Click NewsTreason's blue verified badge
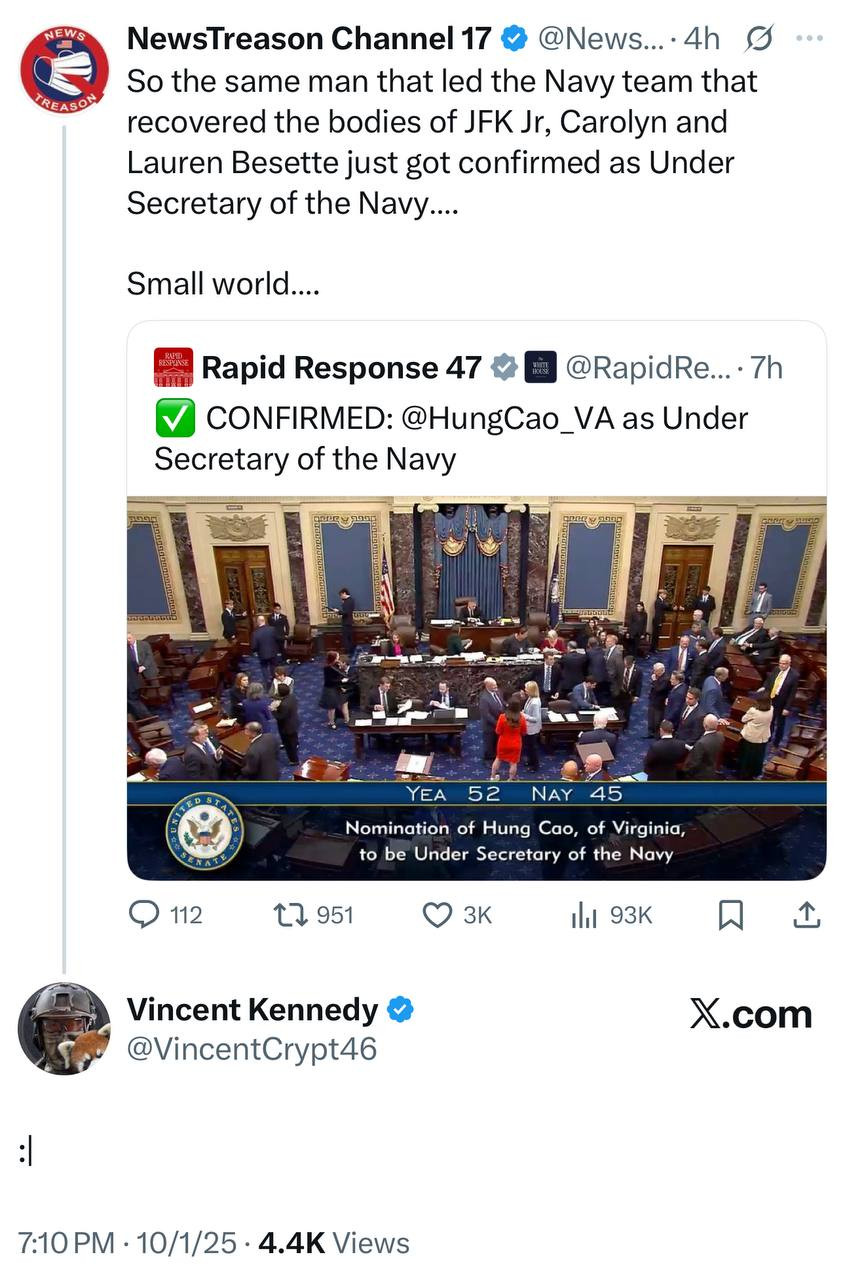Viewport: 845px width, 1280px height. (514, 38)
